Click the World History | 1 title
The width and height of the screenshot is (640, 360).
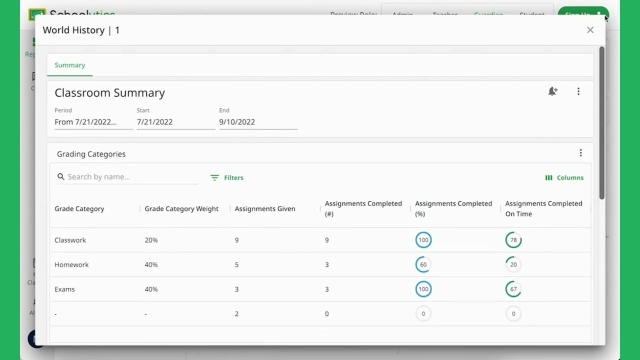pos(81,30)
